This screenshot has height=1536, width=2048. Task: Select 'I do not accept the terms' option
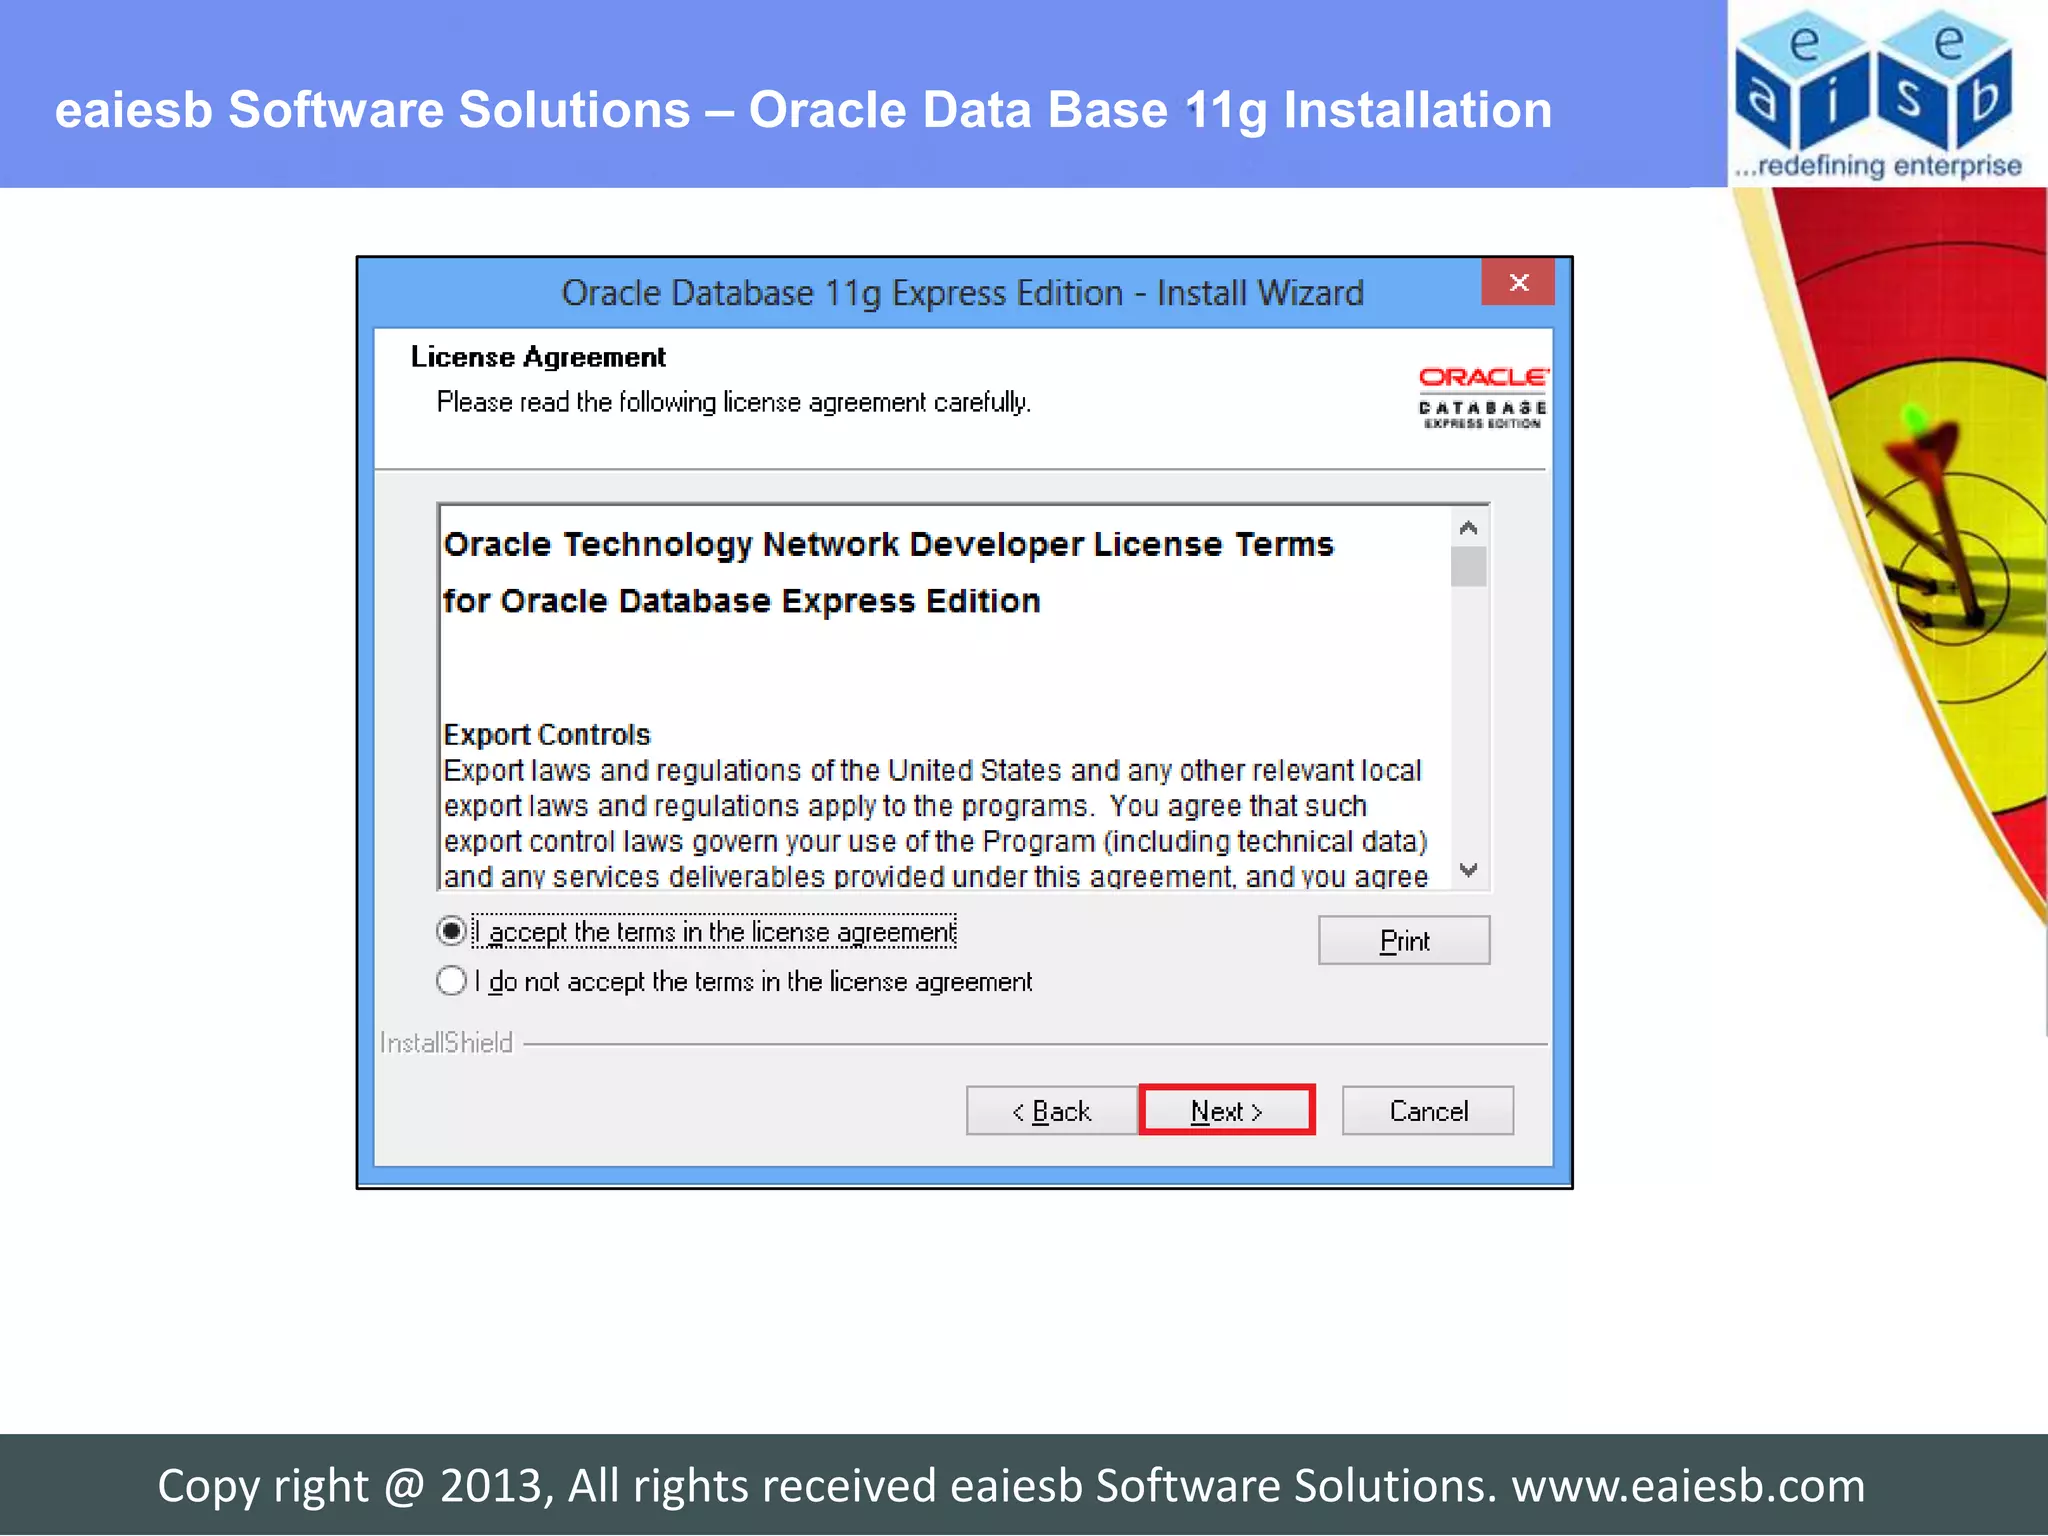pyautogui.click(x=452, y=980)
